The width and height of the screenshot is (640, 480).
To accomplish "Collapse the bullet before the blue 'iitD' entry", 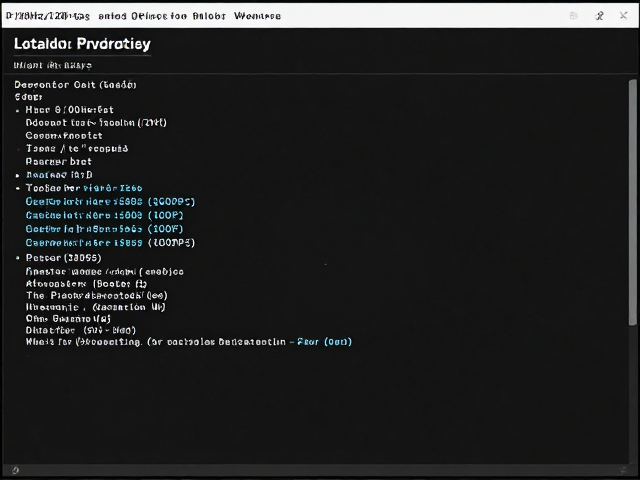I will (18, 176).
